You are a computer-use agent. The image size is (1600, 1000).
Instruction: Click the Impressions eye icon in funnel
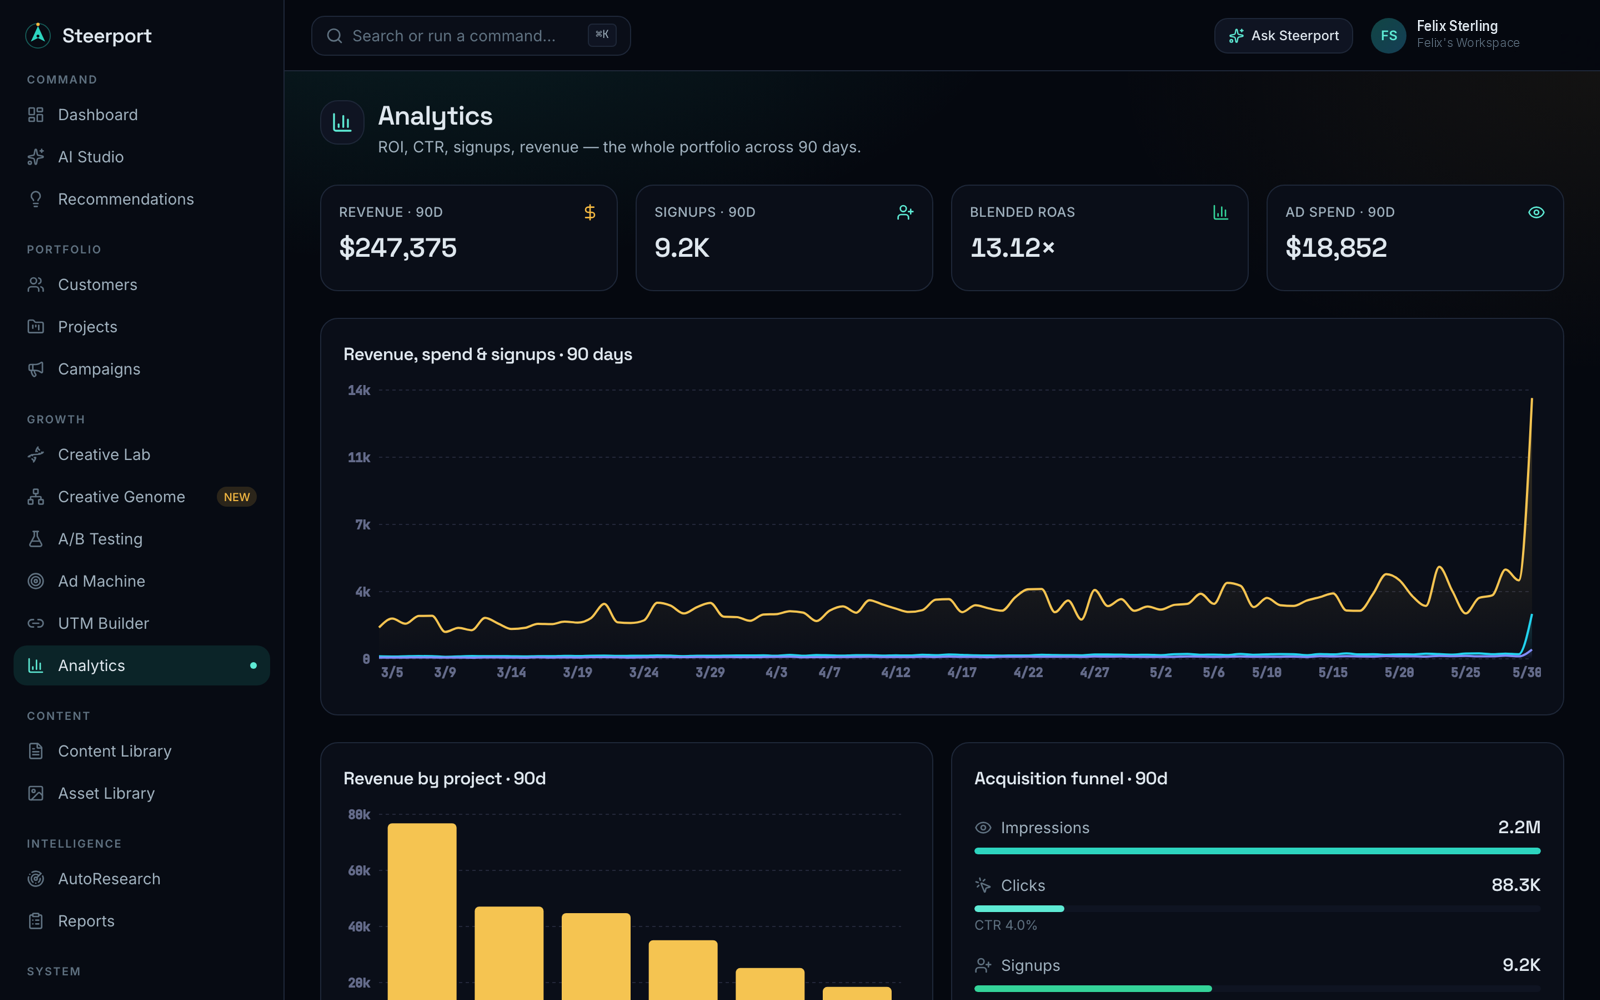click(x=983, y=828)
